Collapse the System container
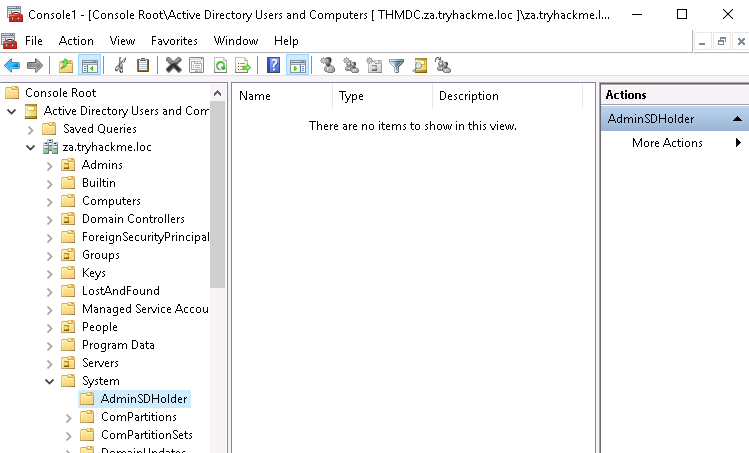Screen dimensions: 749x453 click(49, 381)
